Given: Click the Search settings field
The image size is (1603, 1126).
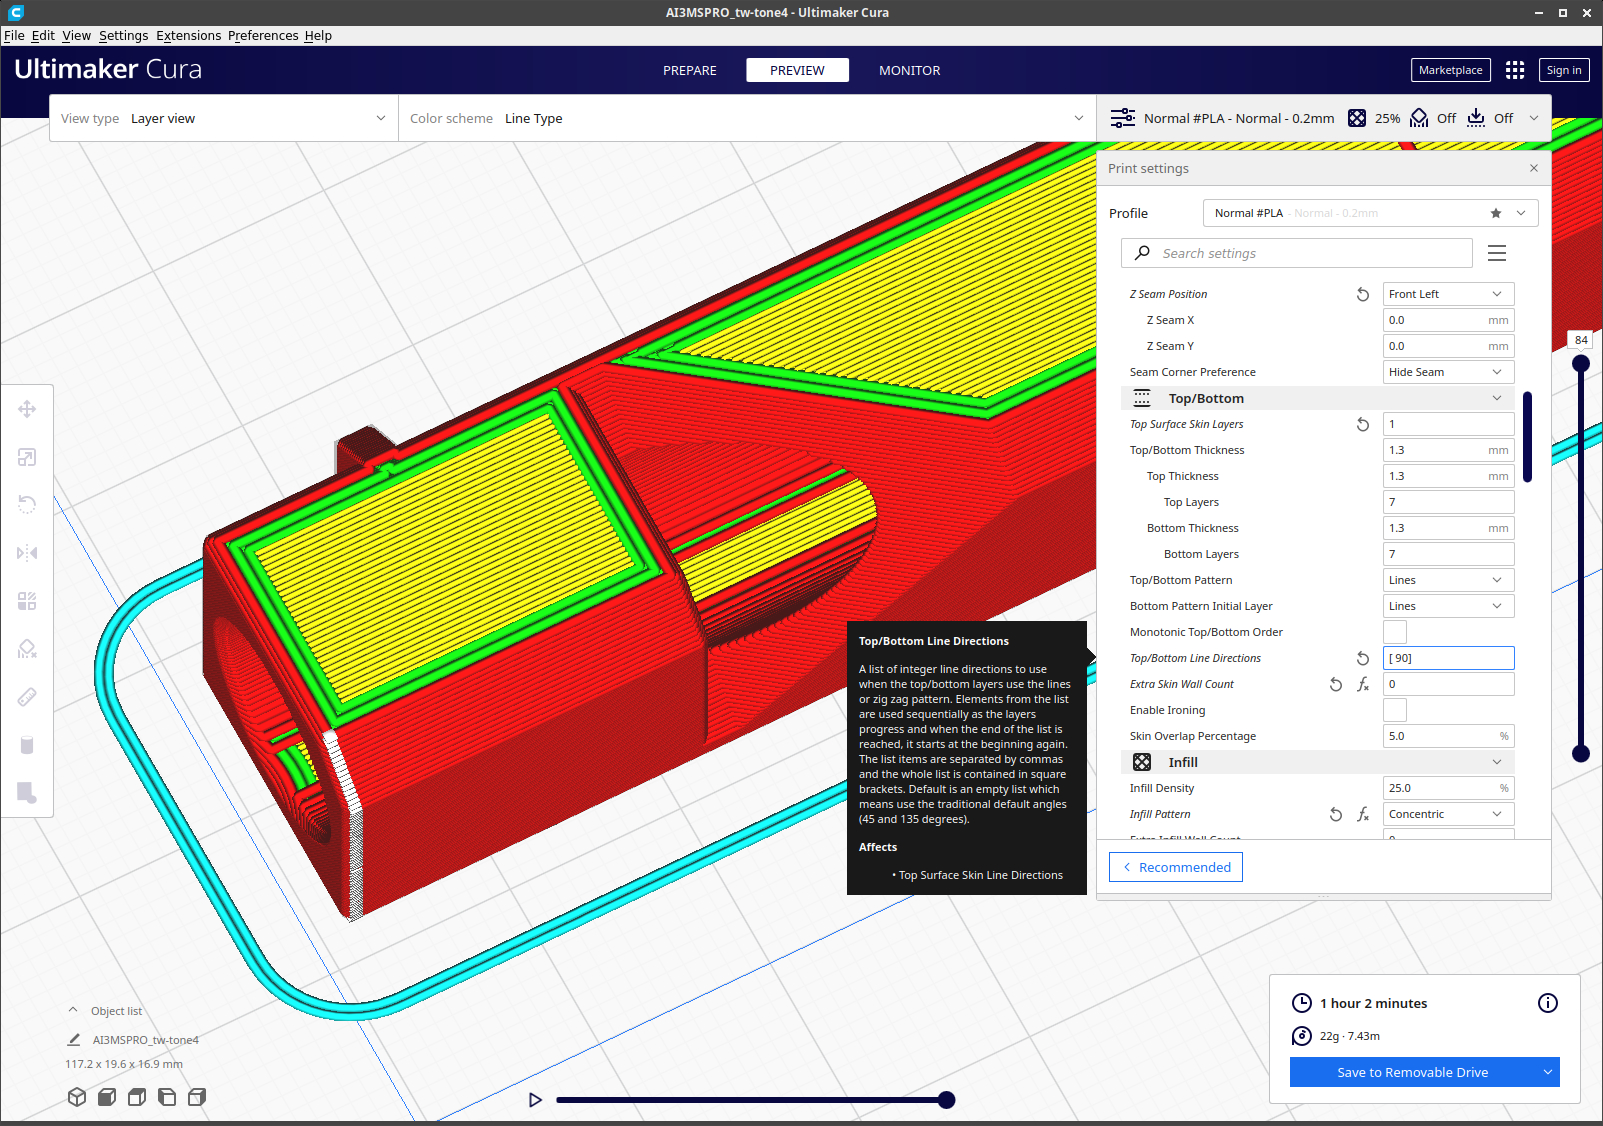Looking at the screenshot, I should (1297, 253).
